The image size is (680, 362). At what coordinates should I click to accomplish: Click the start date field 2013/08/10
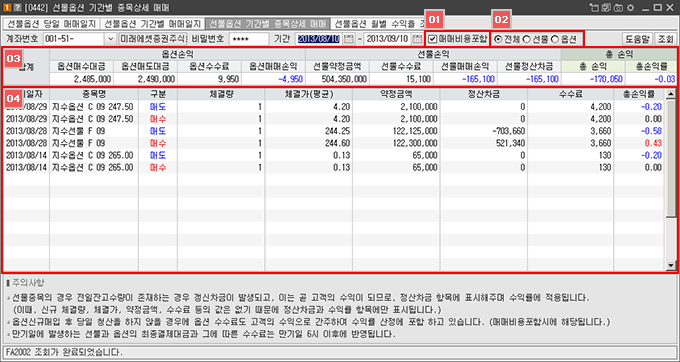tap(319, 39)
